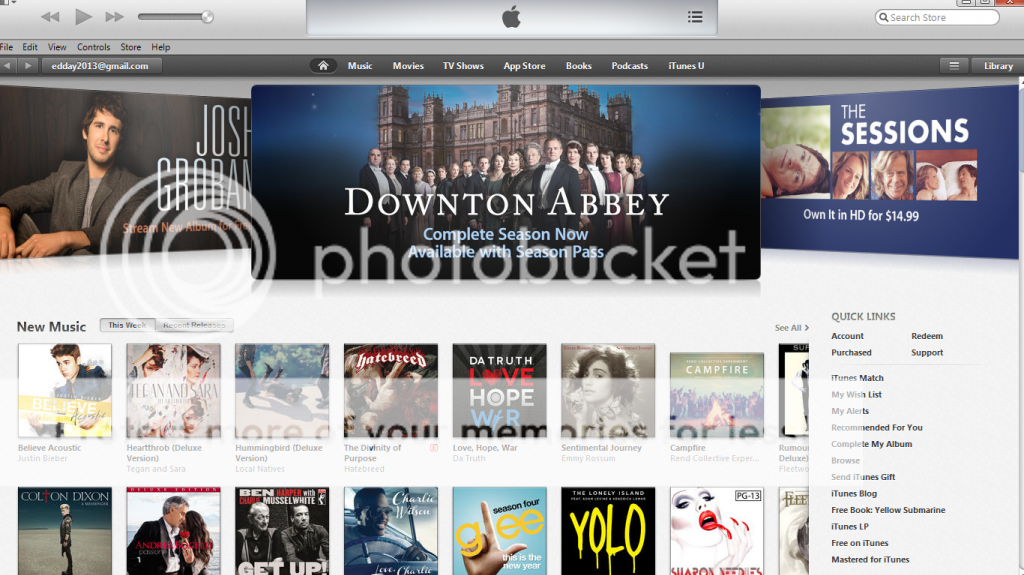Open the Controls menu
1024x575 pixels.
pyautogui.click(x=93, y=47)
